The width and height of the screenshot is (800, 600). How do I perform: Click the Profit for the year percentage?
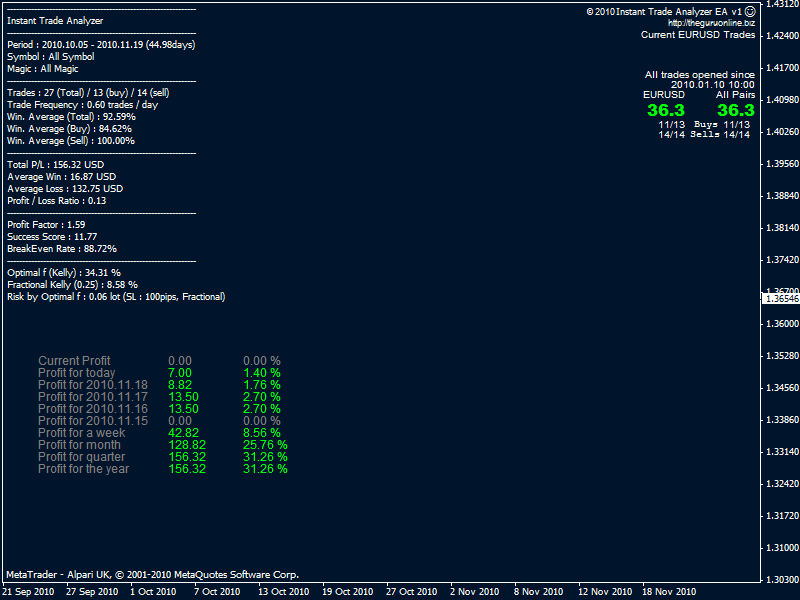[x=265, y=469]
